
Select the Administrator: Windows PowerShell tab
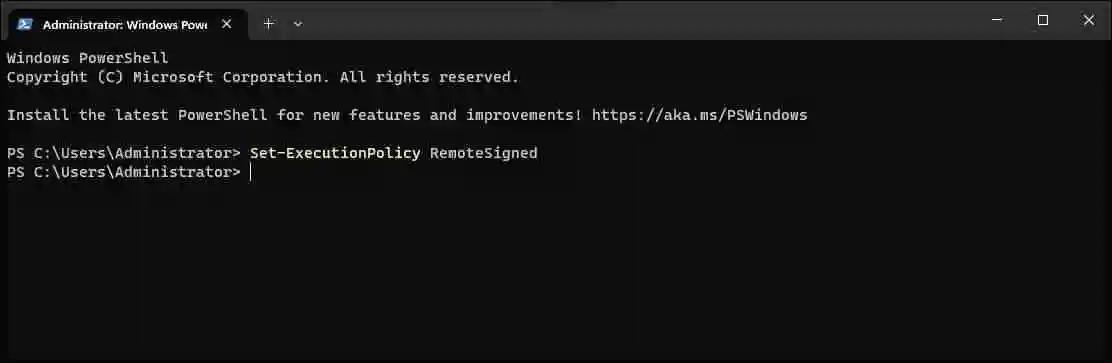tap(126, 24)
